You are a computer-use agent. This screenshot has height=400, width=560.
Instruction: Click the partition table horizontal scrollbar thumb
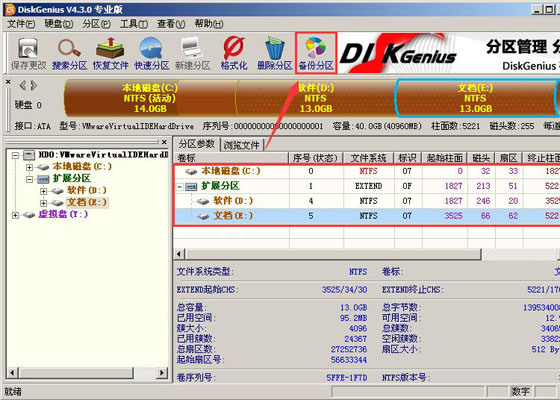click(x=333, y=254)
